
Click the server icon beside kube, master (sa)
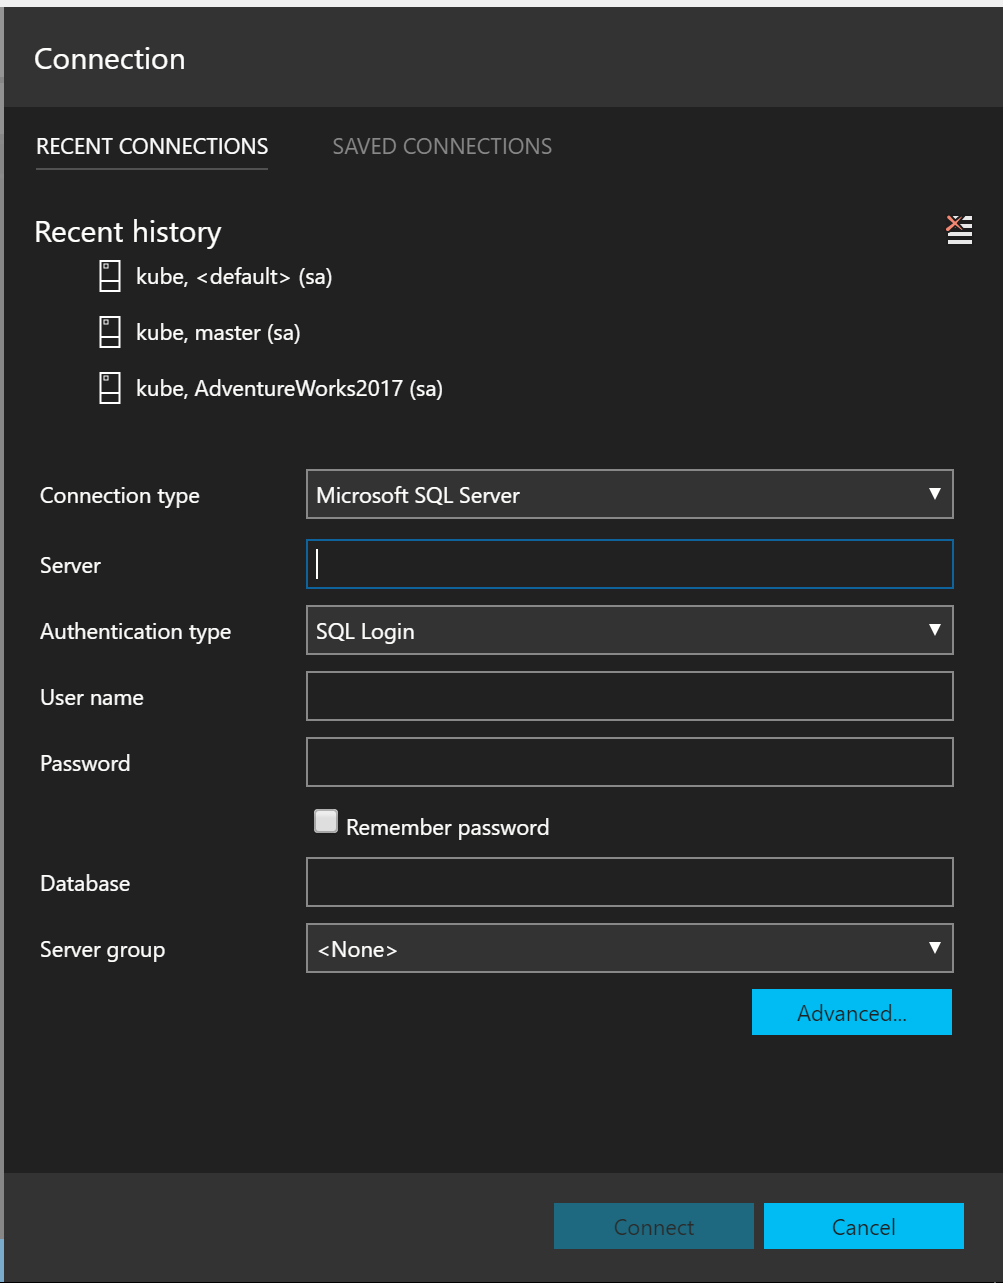[109, 332]
